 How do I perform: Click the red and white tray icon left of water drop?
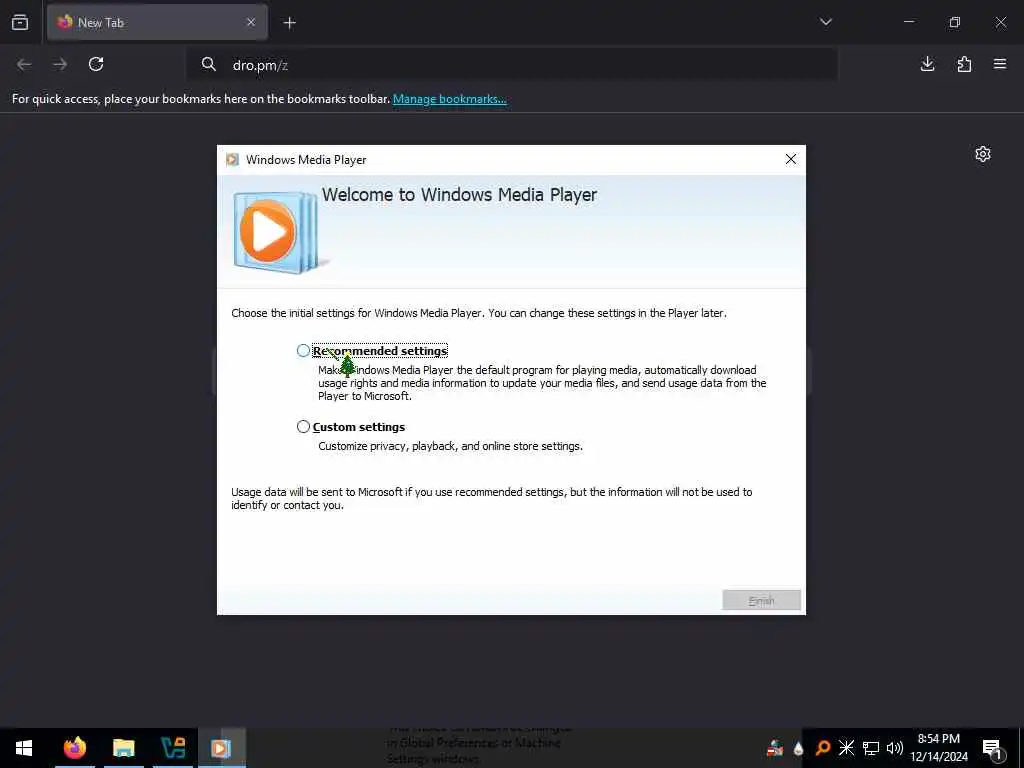point(775,748)
